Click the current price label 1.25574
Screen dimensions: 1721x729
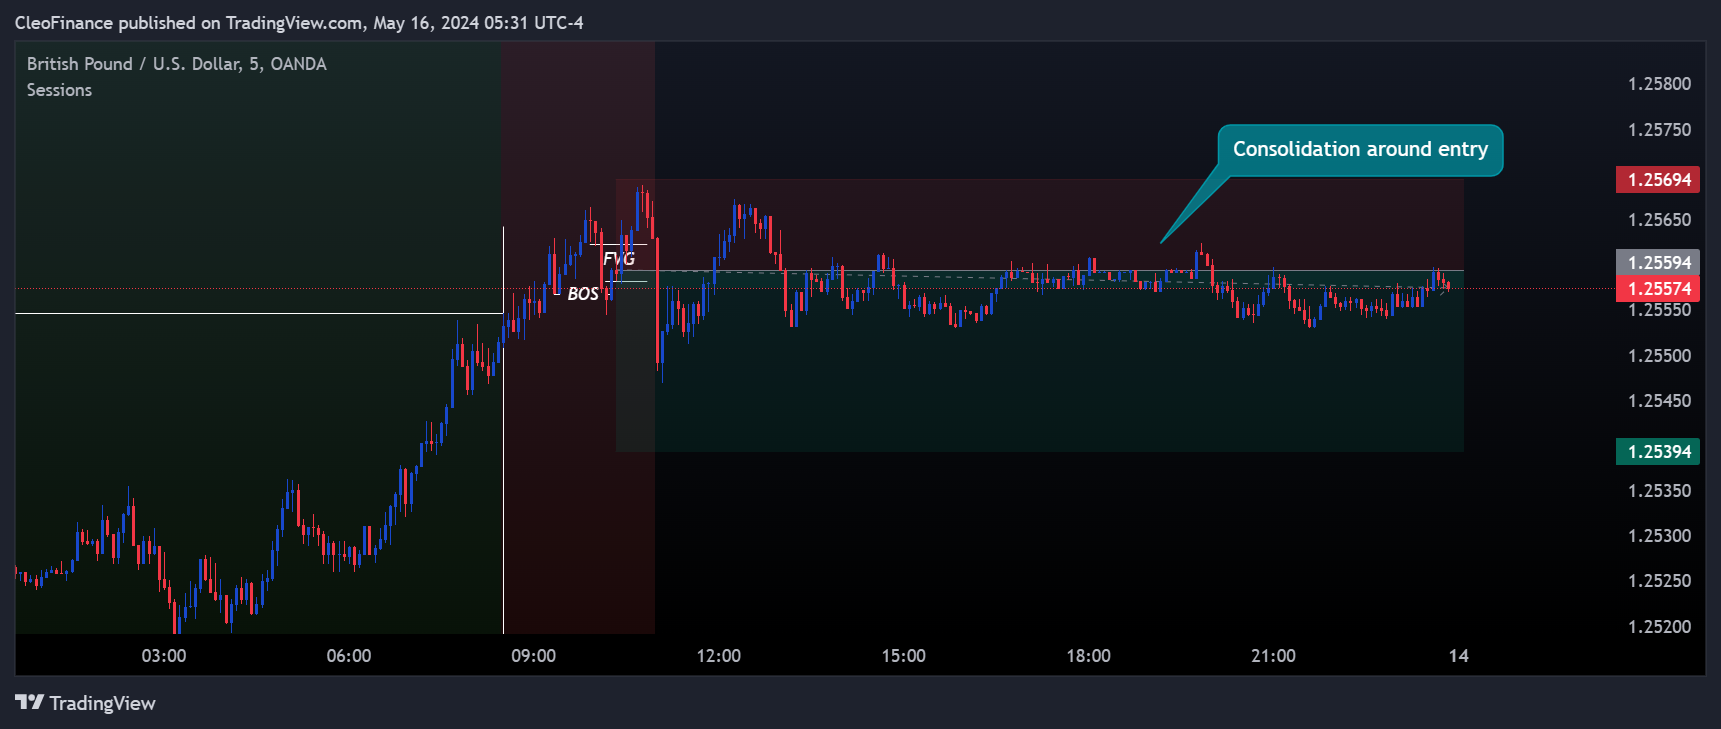tap(1658, 289)
